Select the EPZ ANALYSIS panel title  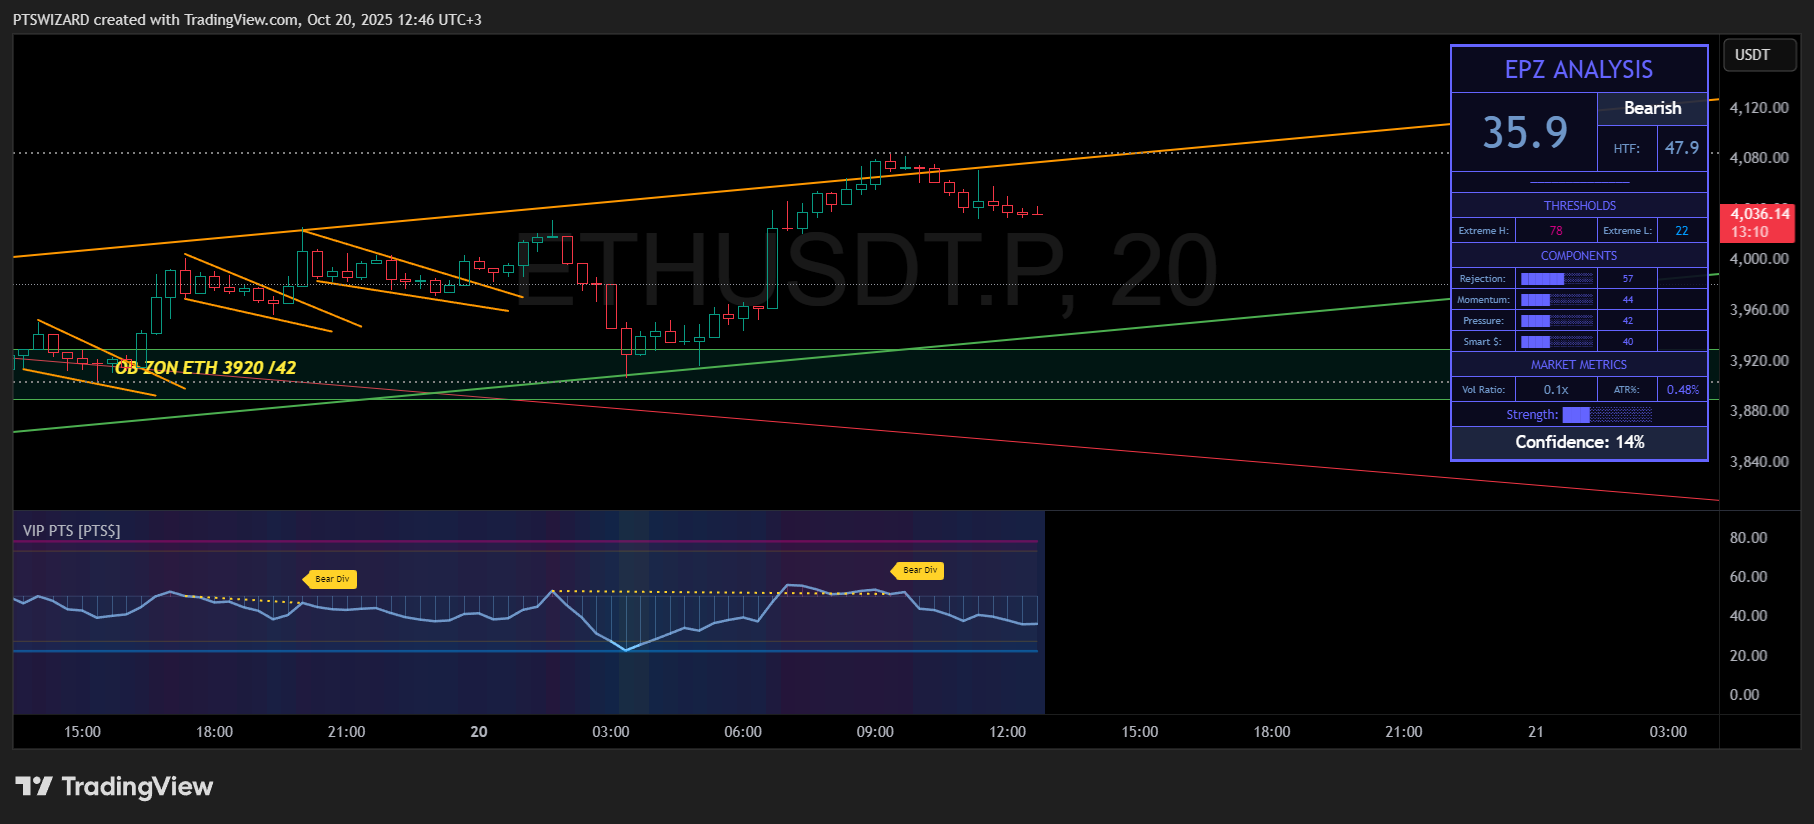pyautogui.click(x=1579, y=70)
